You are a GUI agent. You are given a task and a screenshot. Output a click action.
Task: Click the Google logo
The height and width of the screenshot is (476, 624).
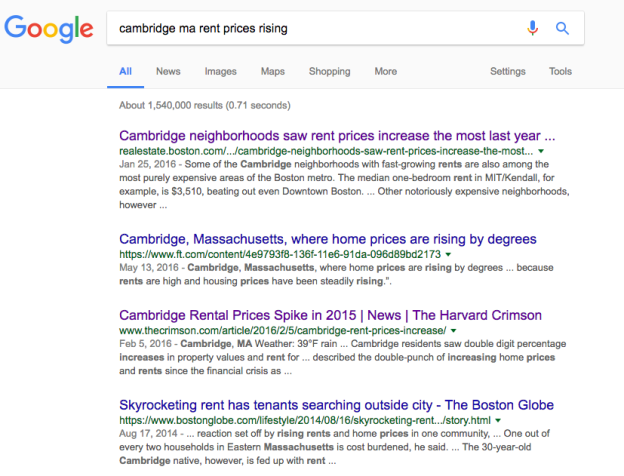(x=49, y=29)
